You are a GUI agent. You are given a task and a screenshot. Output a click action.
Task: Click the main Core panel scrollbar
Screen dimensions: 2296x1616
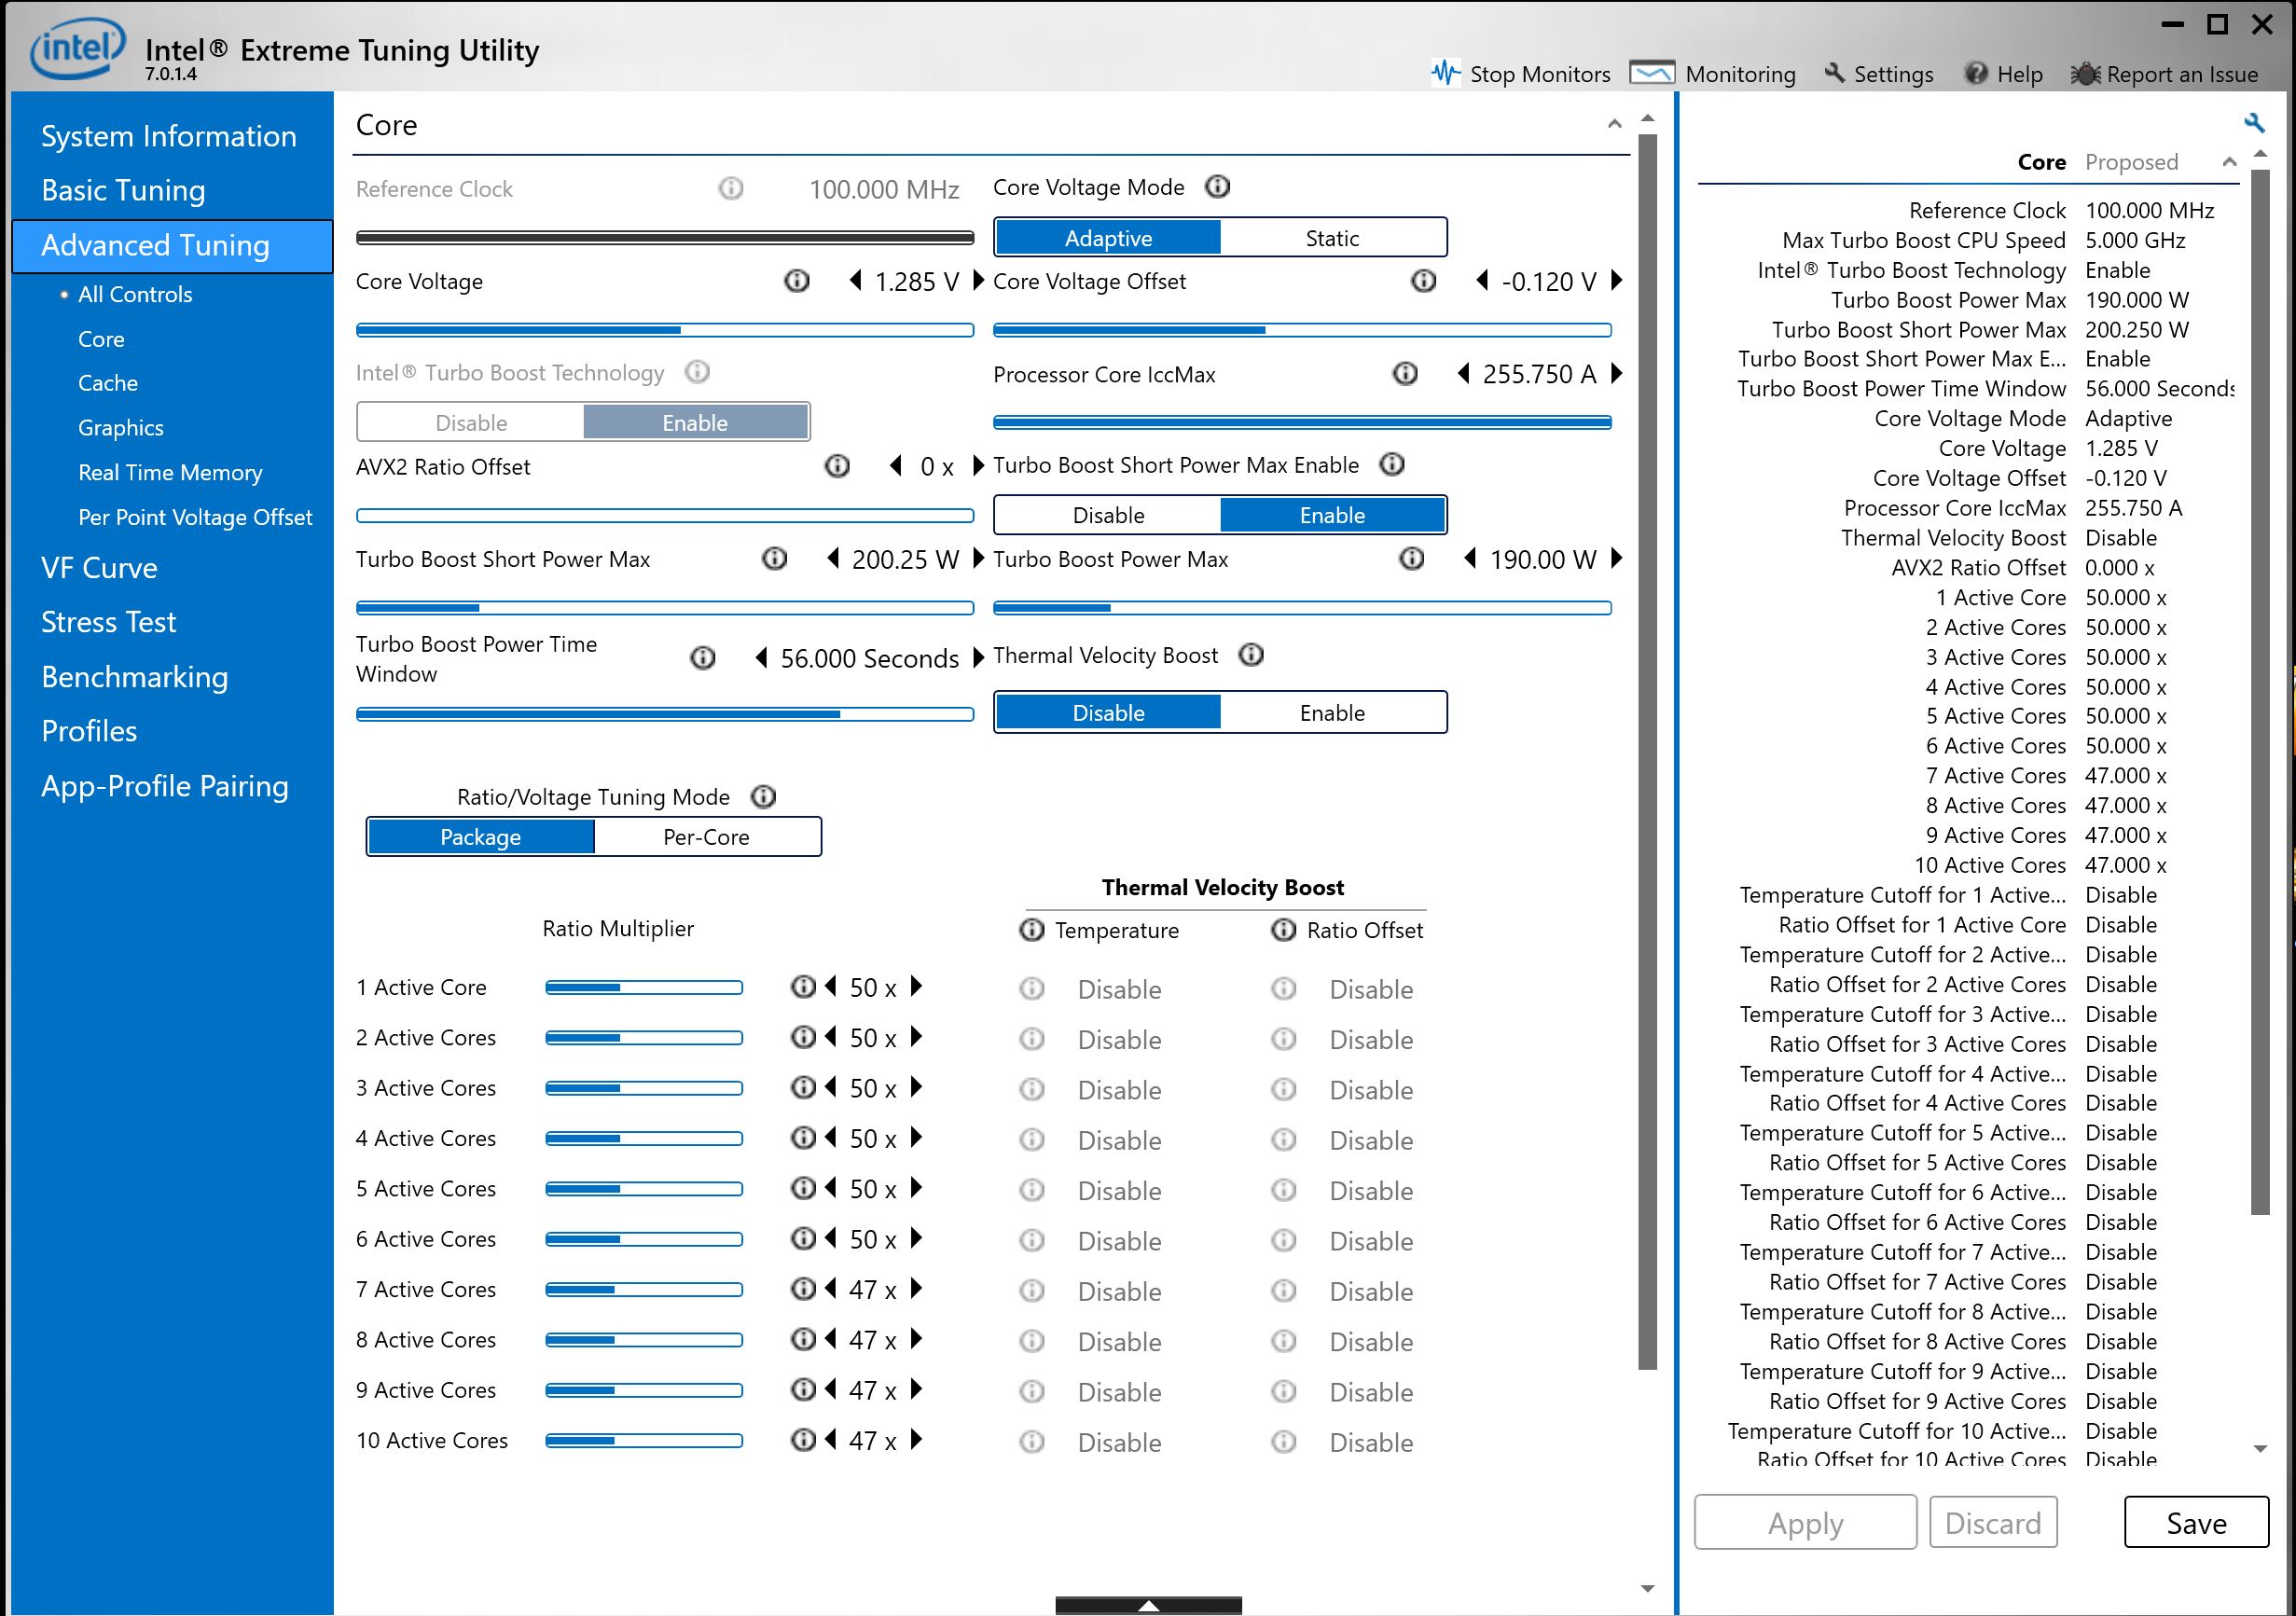pos(1648,750)
